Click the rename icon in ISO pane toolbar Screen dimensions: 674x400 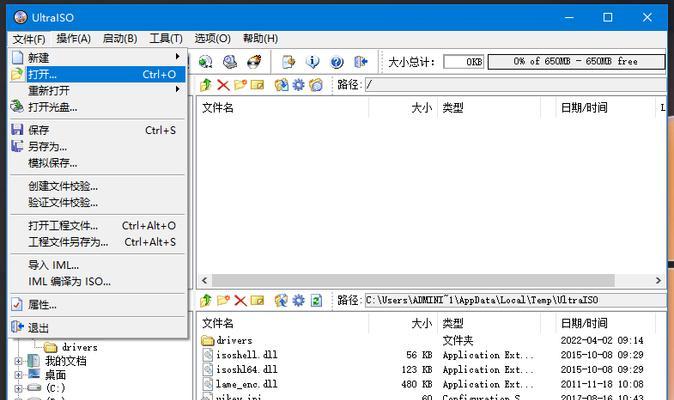tap(257, 85)
